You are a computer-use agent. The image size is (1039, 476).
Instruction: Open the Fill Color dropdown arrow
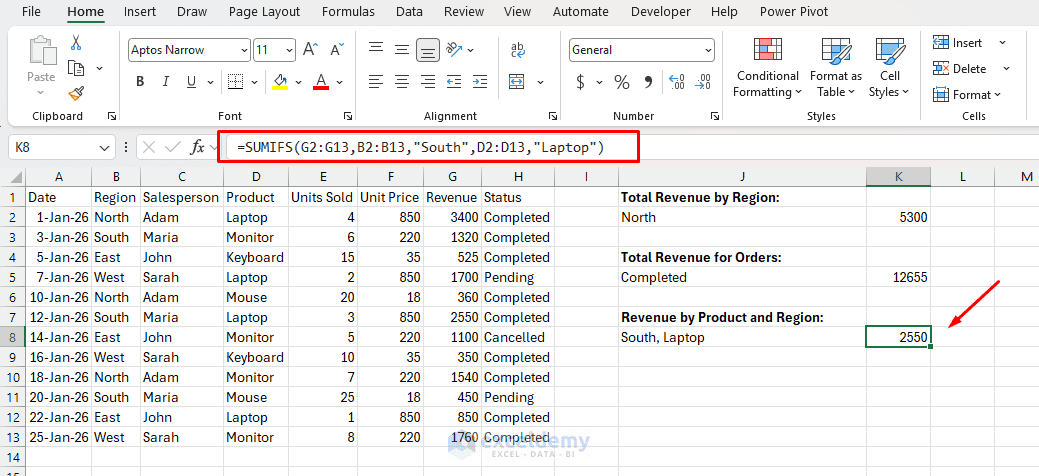pos(298,82)
